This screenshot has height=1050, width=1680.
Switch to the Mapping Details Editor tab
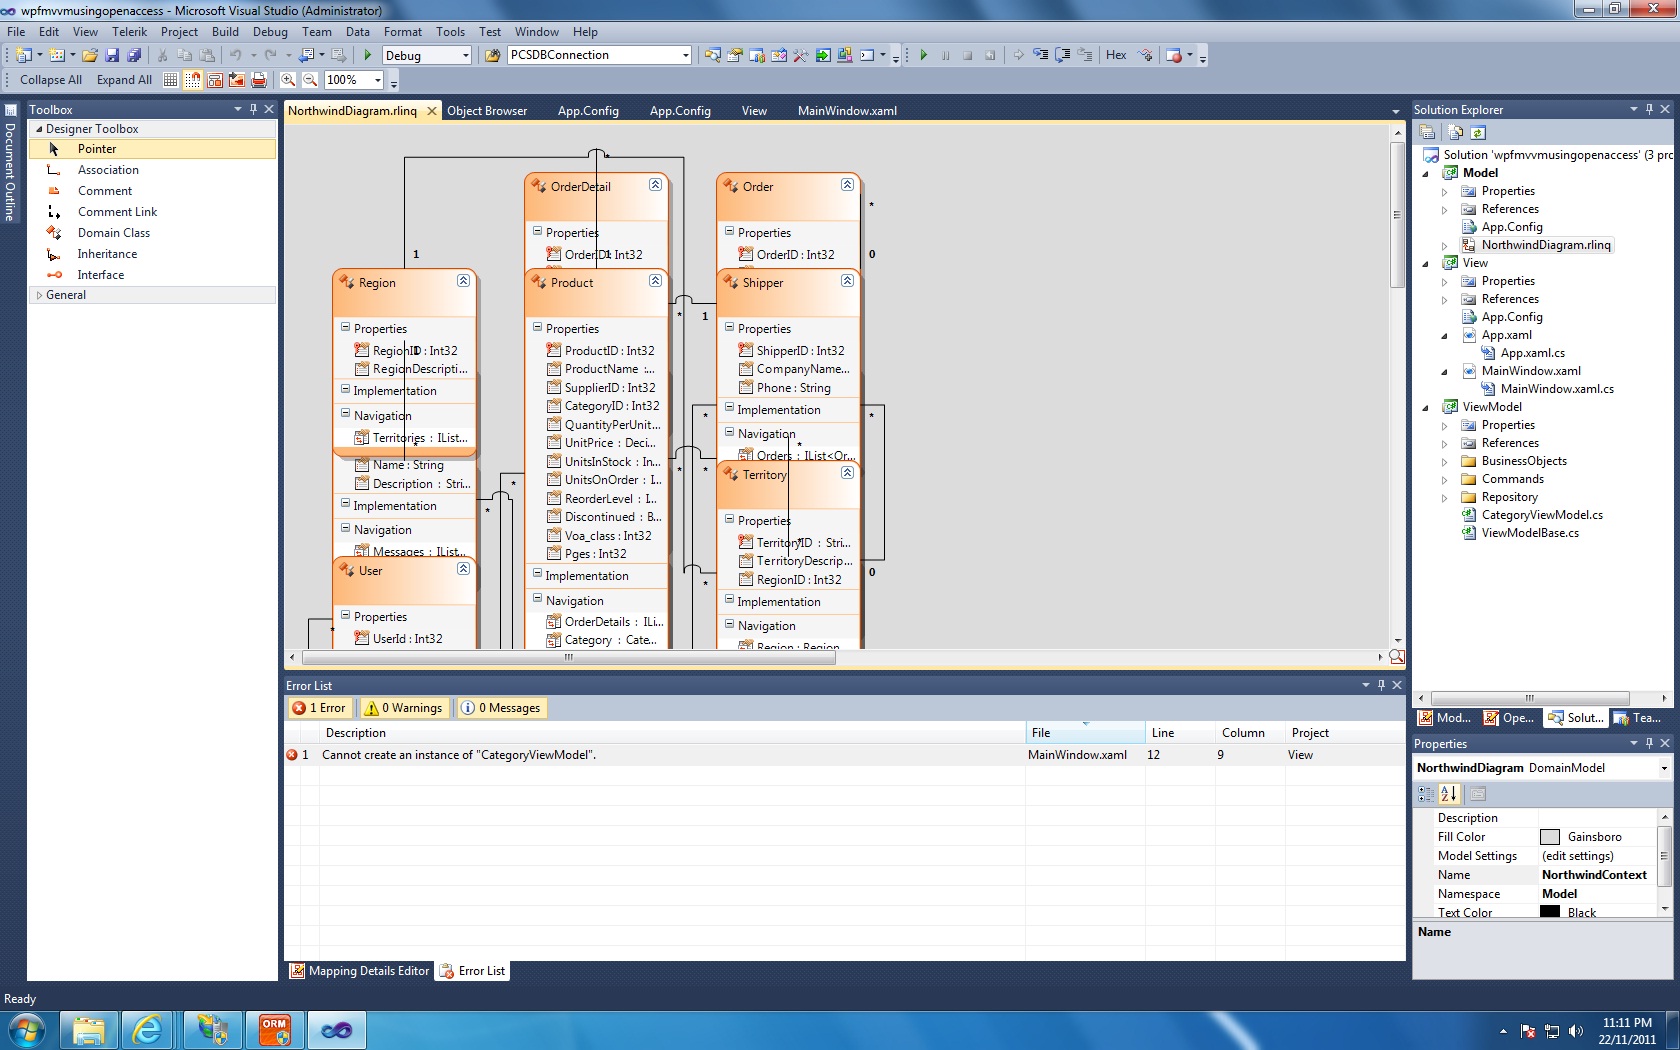click(x=360, y=971)
